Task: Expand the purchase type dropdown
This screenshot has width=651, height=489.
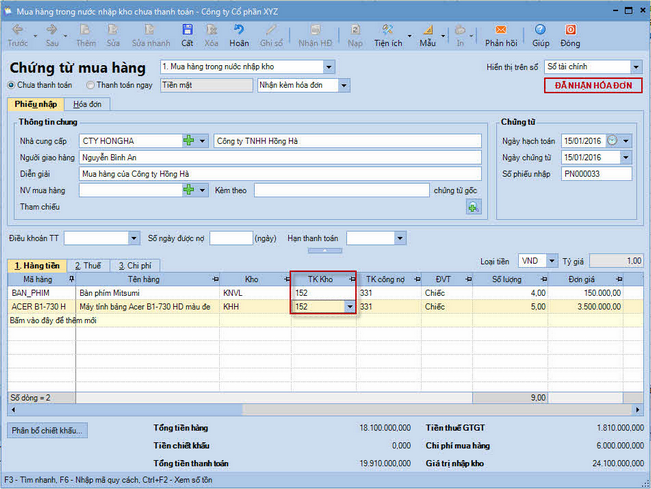Action: pyautogui.click(x=329, y=67)
